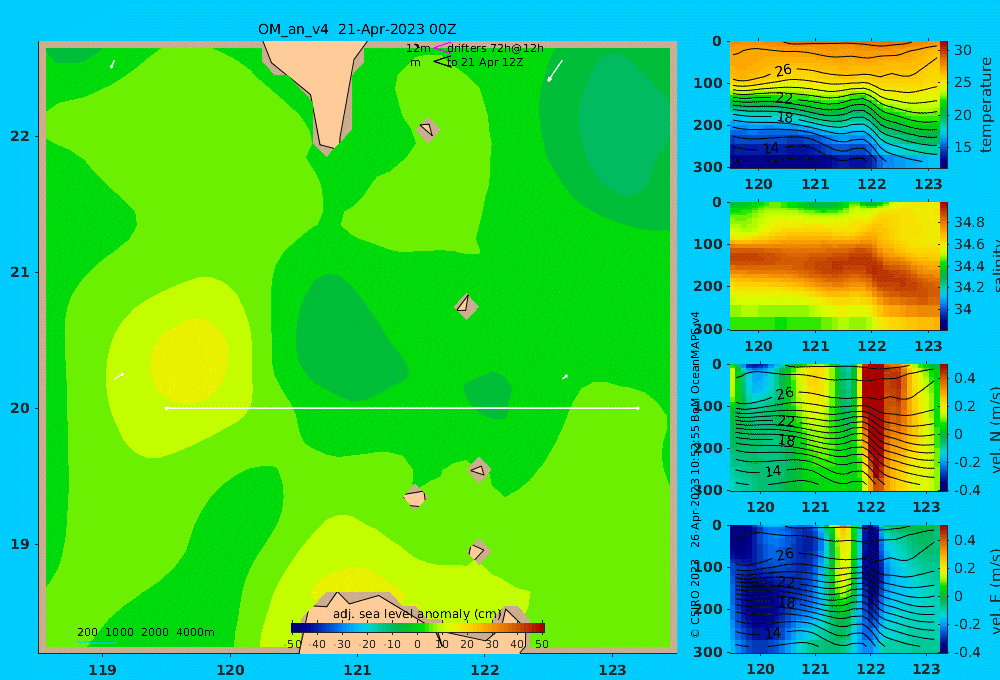Click the temperature colorbar
This screenshot has width=1000, height=680.
pyautogui.click(x=943, y=105)
